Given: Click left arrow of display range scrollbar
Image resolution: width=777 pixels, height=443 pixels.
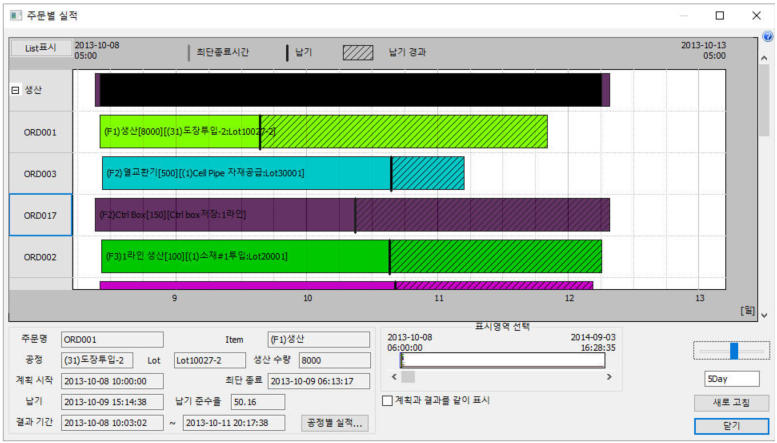Looking at the screenshot, I should point(407,377).
